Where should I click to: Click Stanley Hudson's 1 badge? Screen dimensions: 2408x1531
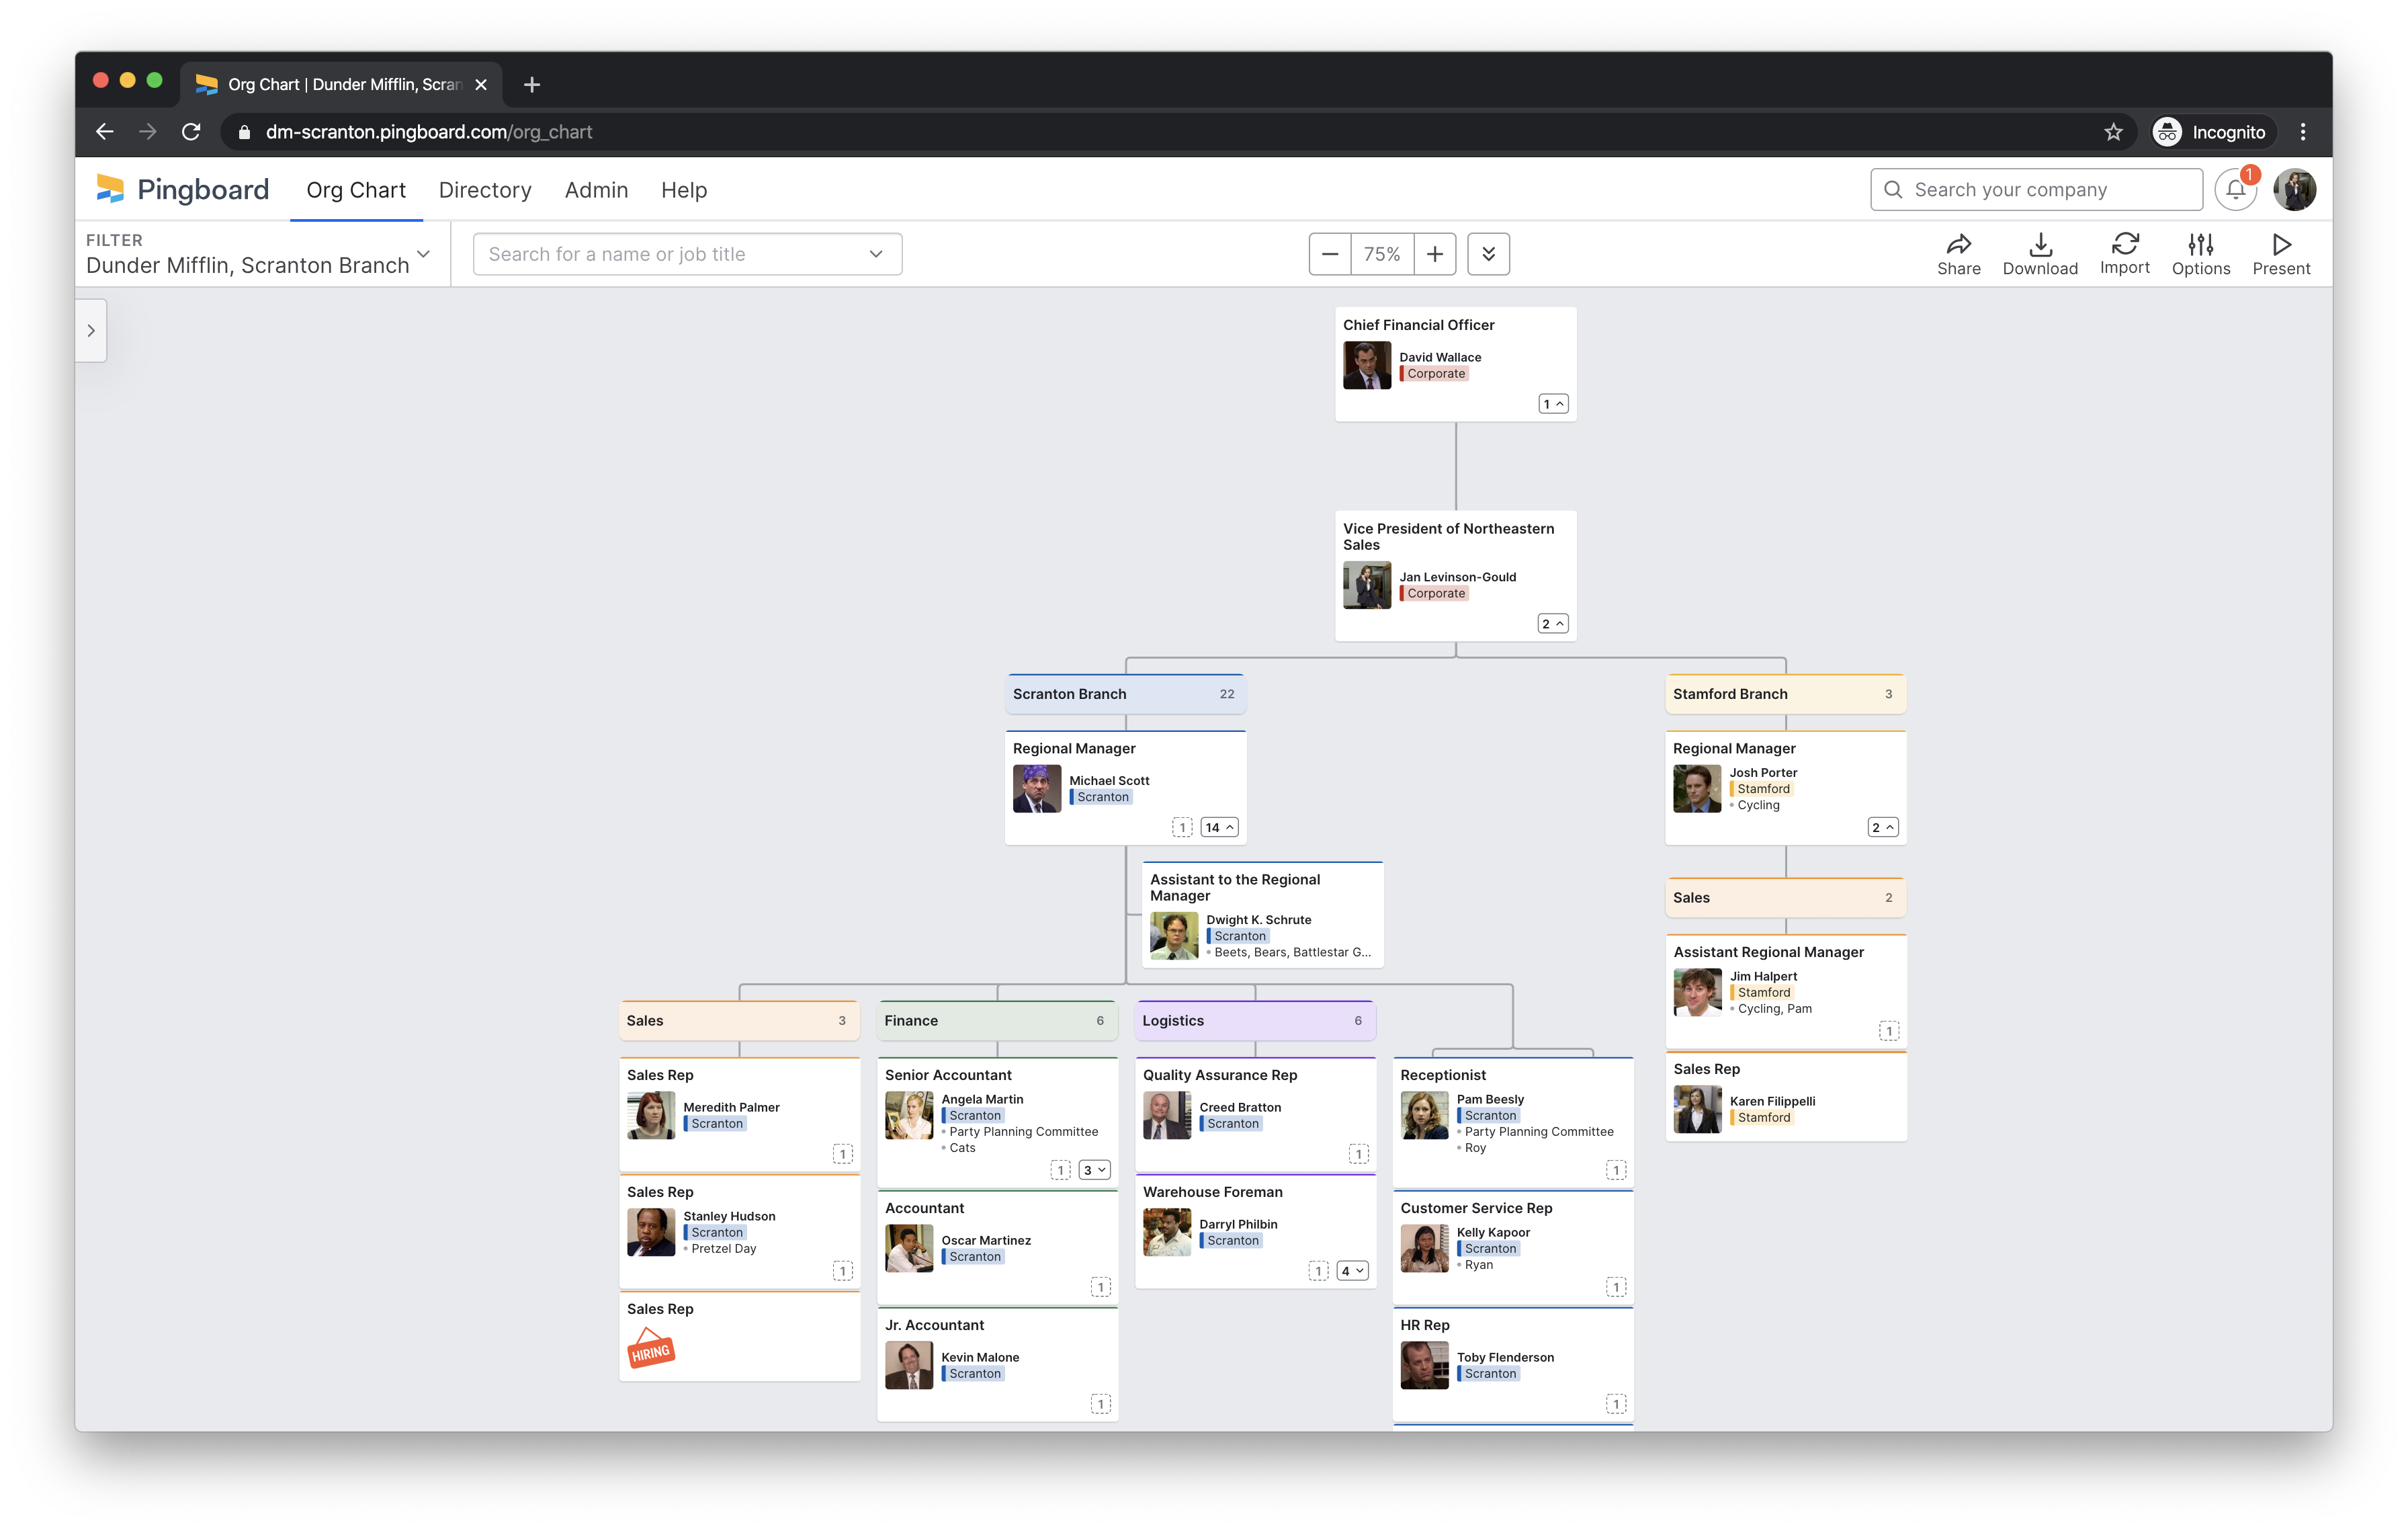843,1272
